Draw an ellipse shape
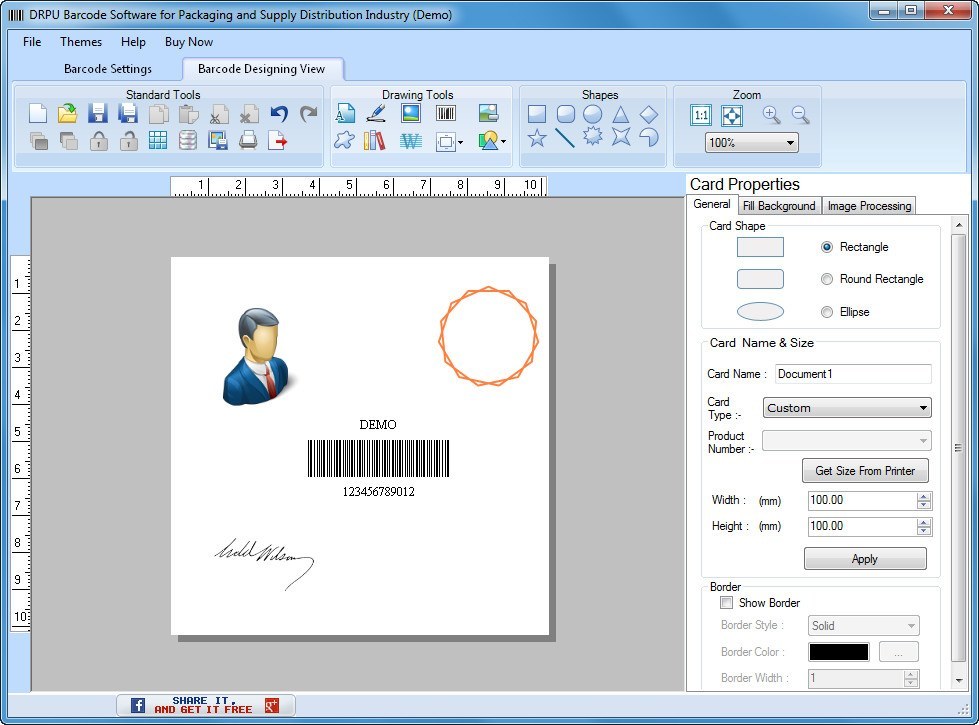 593,114
